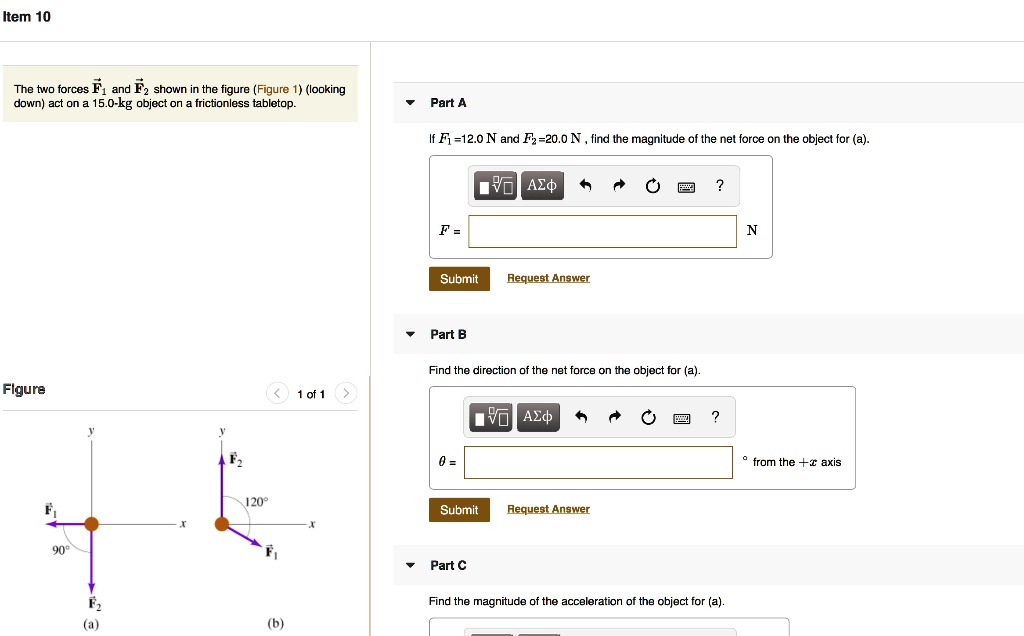The image size is (1024, 636).
Task: Open the Greek symbols ΑΣΦ palette in Part B
Action: pyautogui.click(x=539, y=417)
